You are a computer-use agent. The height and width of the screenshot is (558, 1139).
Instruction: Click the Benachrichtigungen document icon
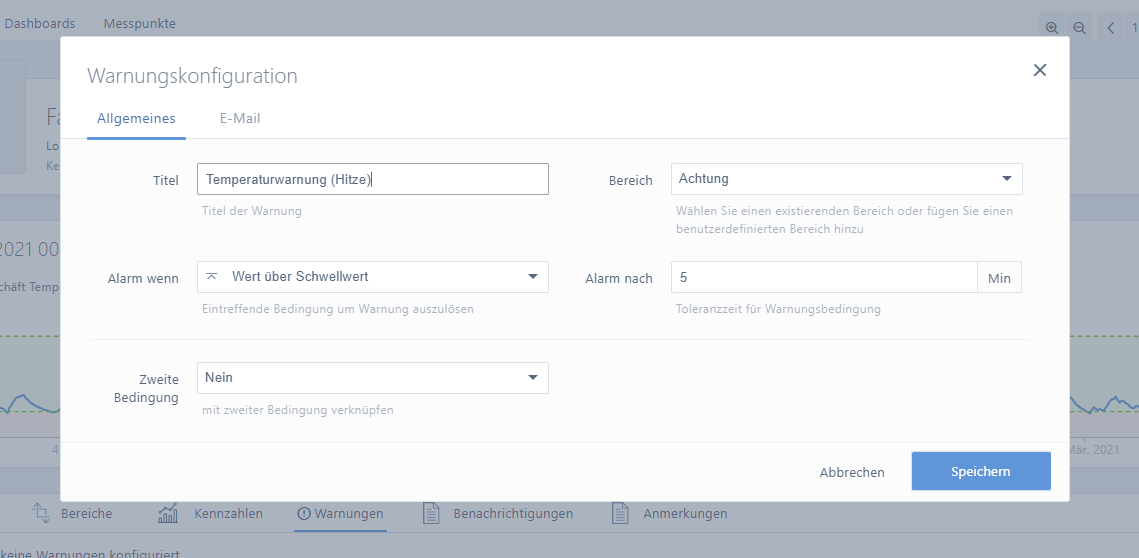(431, 513)
